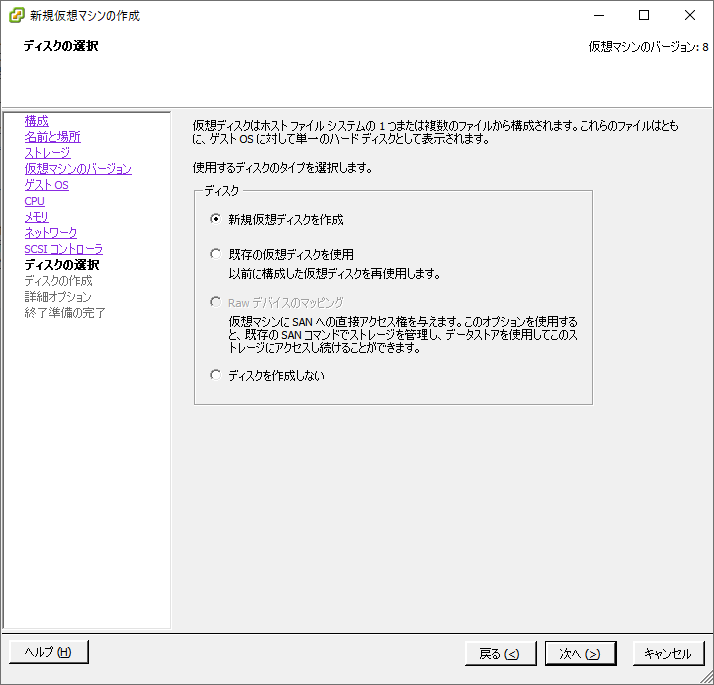Select 既存の仮想ディスクを使用 radio button
The height and width of the screenshot is (685, 714).
(x=215, y=254)
